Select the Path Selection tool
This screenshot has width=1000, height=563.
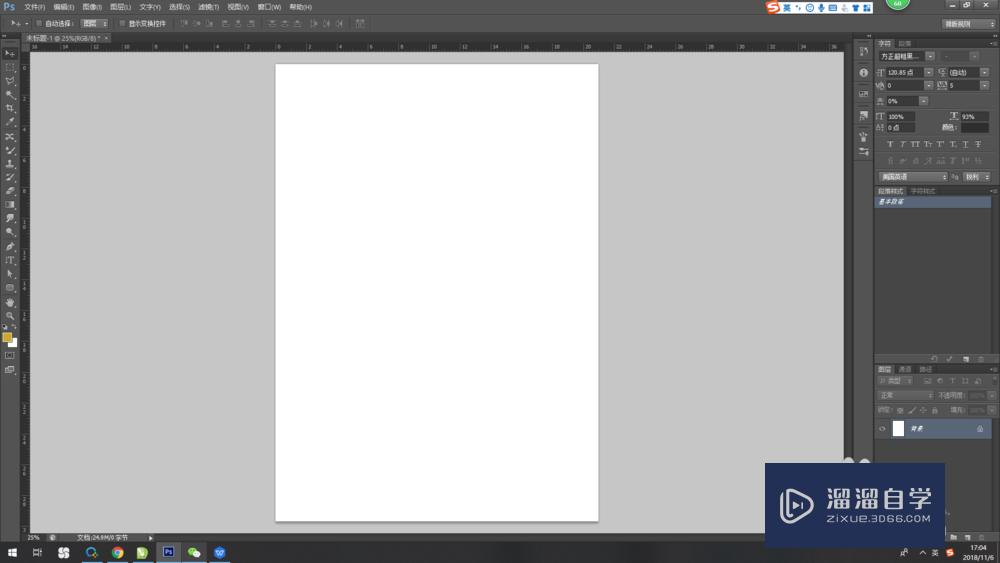tap(10, 274)
